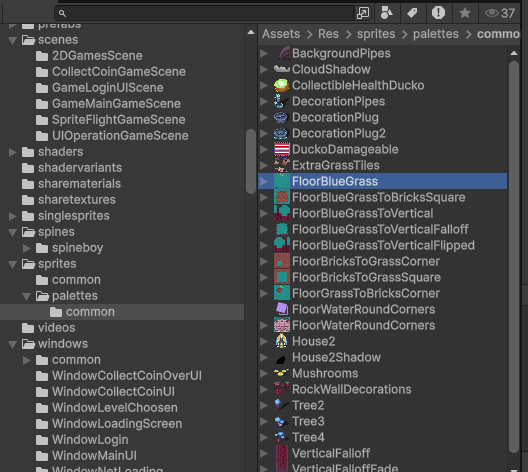Open in new window search icon
Image resolution: width=528 pixels, height=472 pixels.
(363, 13)
